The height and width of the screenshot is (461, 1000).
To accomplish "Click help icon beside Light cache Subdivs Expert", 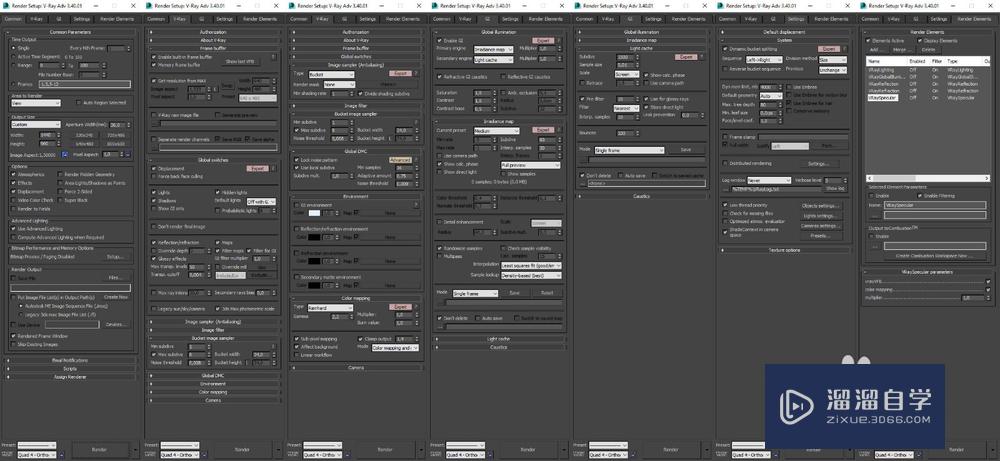I will (702, 57).
